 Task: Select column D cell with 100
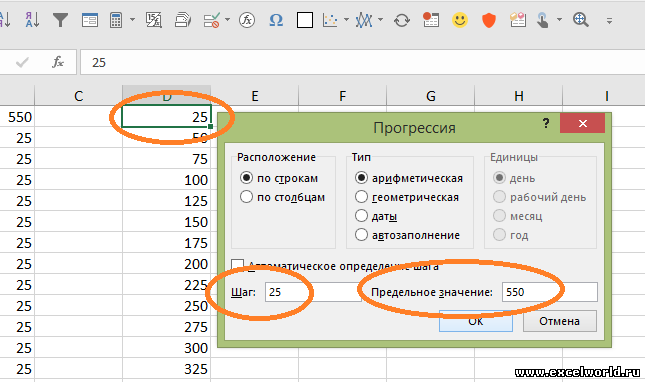pos(167,180)
